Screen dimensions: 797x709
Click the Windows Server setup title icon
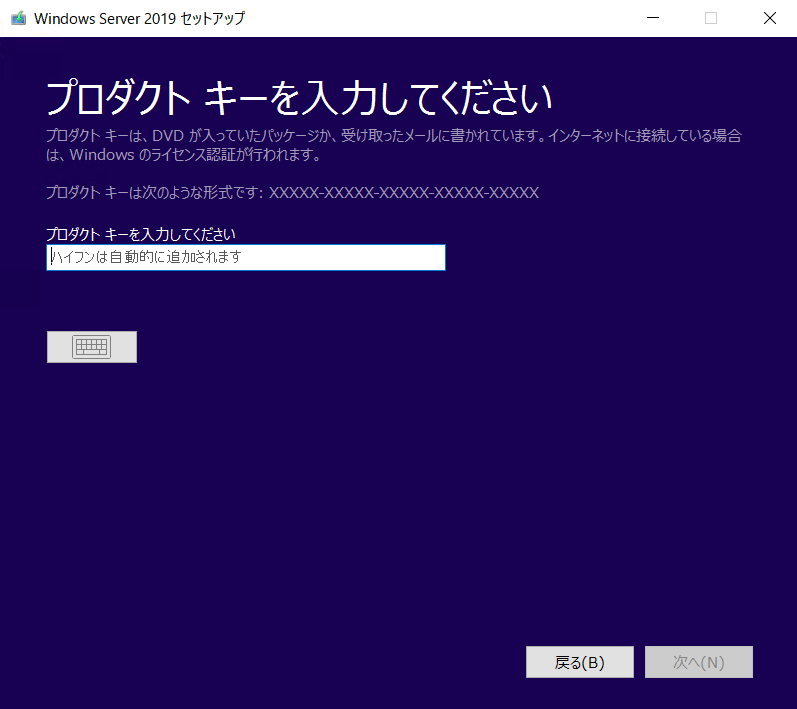(18, 19)
